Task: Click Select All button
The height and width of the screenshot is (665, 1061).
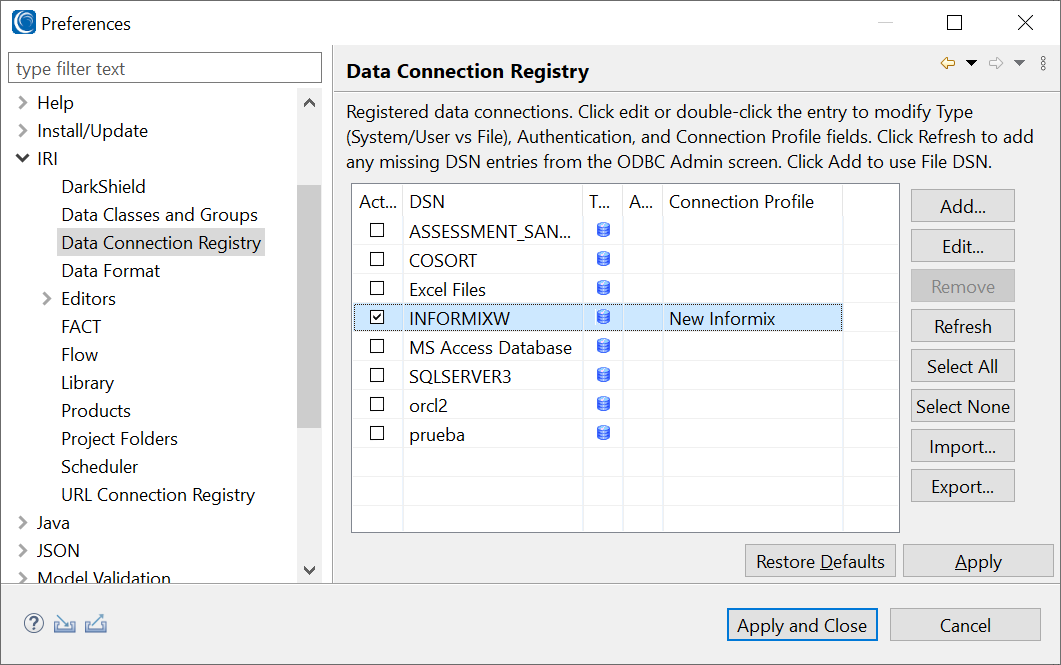Action: 963,366
